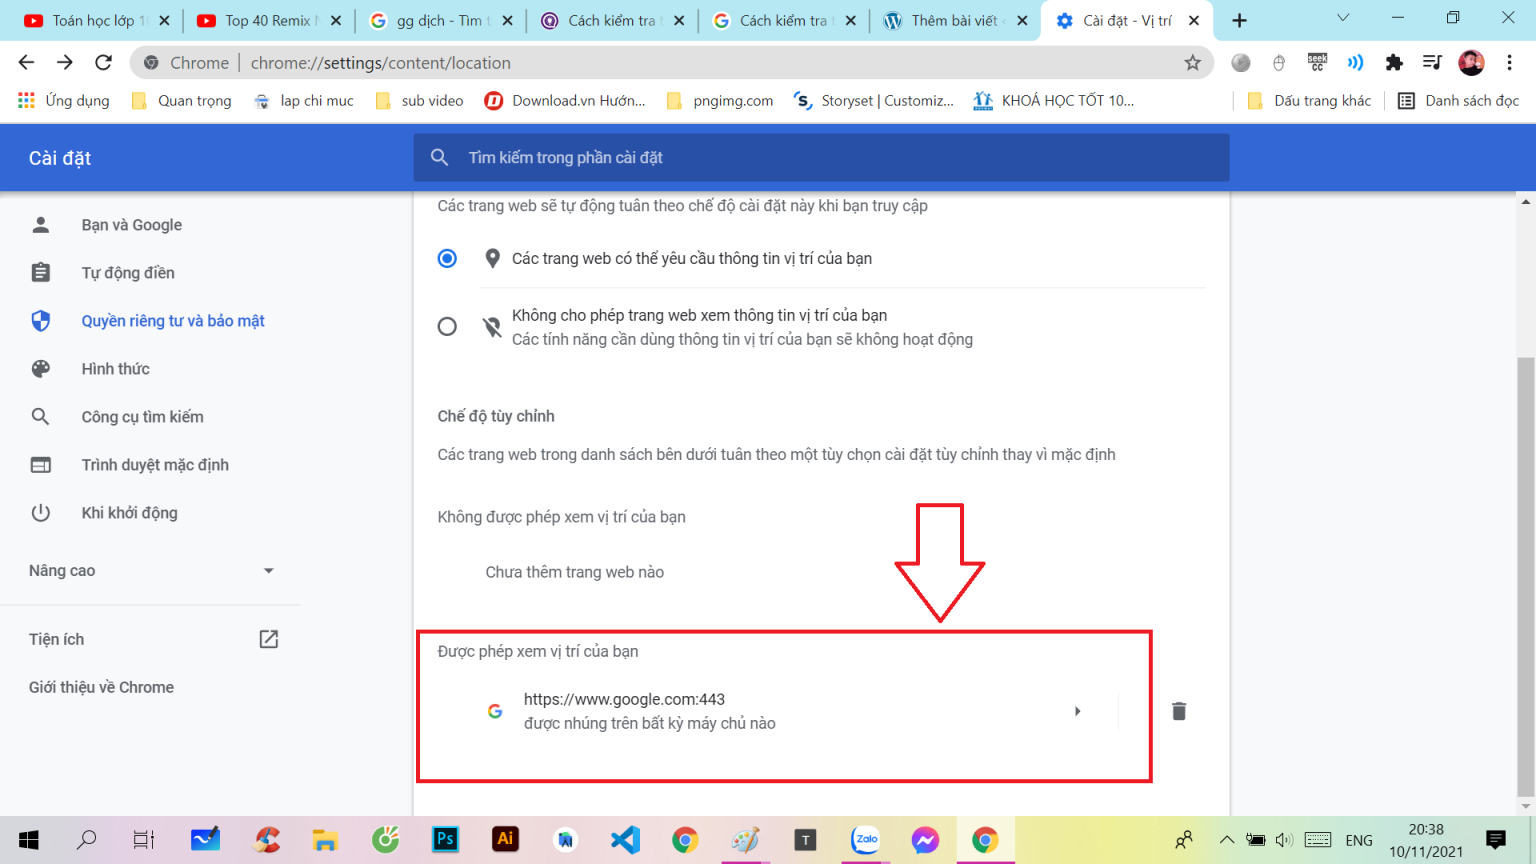Screen dimensions: 1536x864
Task: Expand the Nâng cao section
Action: [268, 571]
